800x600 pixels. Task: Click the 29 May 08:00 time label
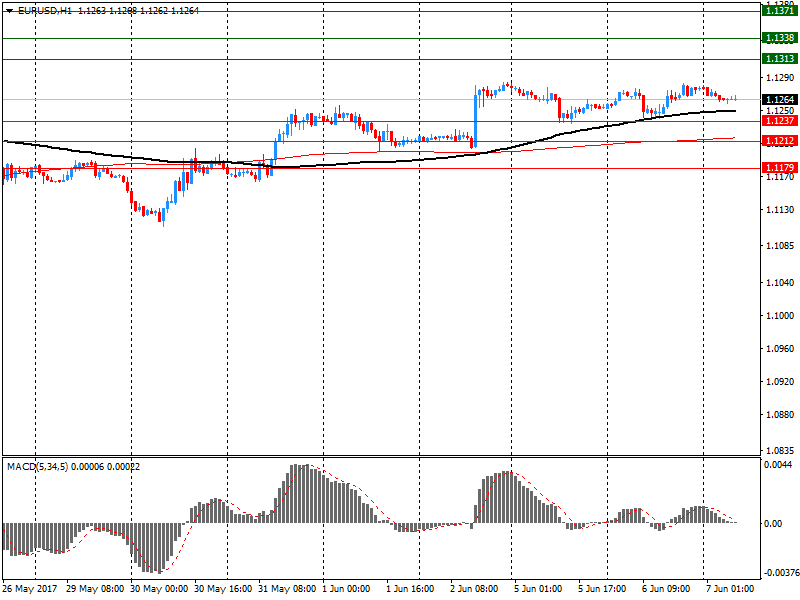[95, 589]
